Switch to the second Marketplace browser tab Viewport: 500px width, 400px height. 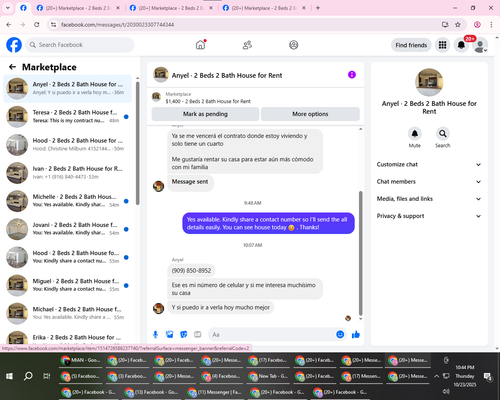click(x=78, y=8)
